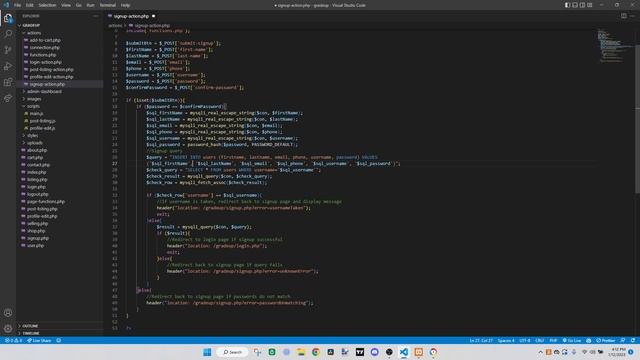Image resolution: width=640 pixels, height=360 pixels.
Task: Open login-action.php in explorer
Action: [60, 62]
